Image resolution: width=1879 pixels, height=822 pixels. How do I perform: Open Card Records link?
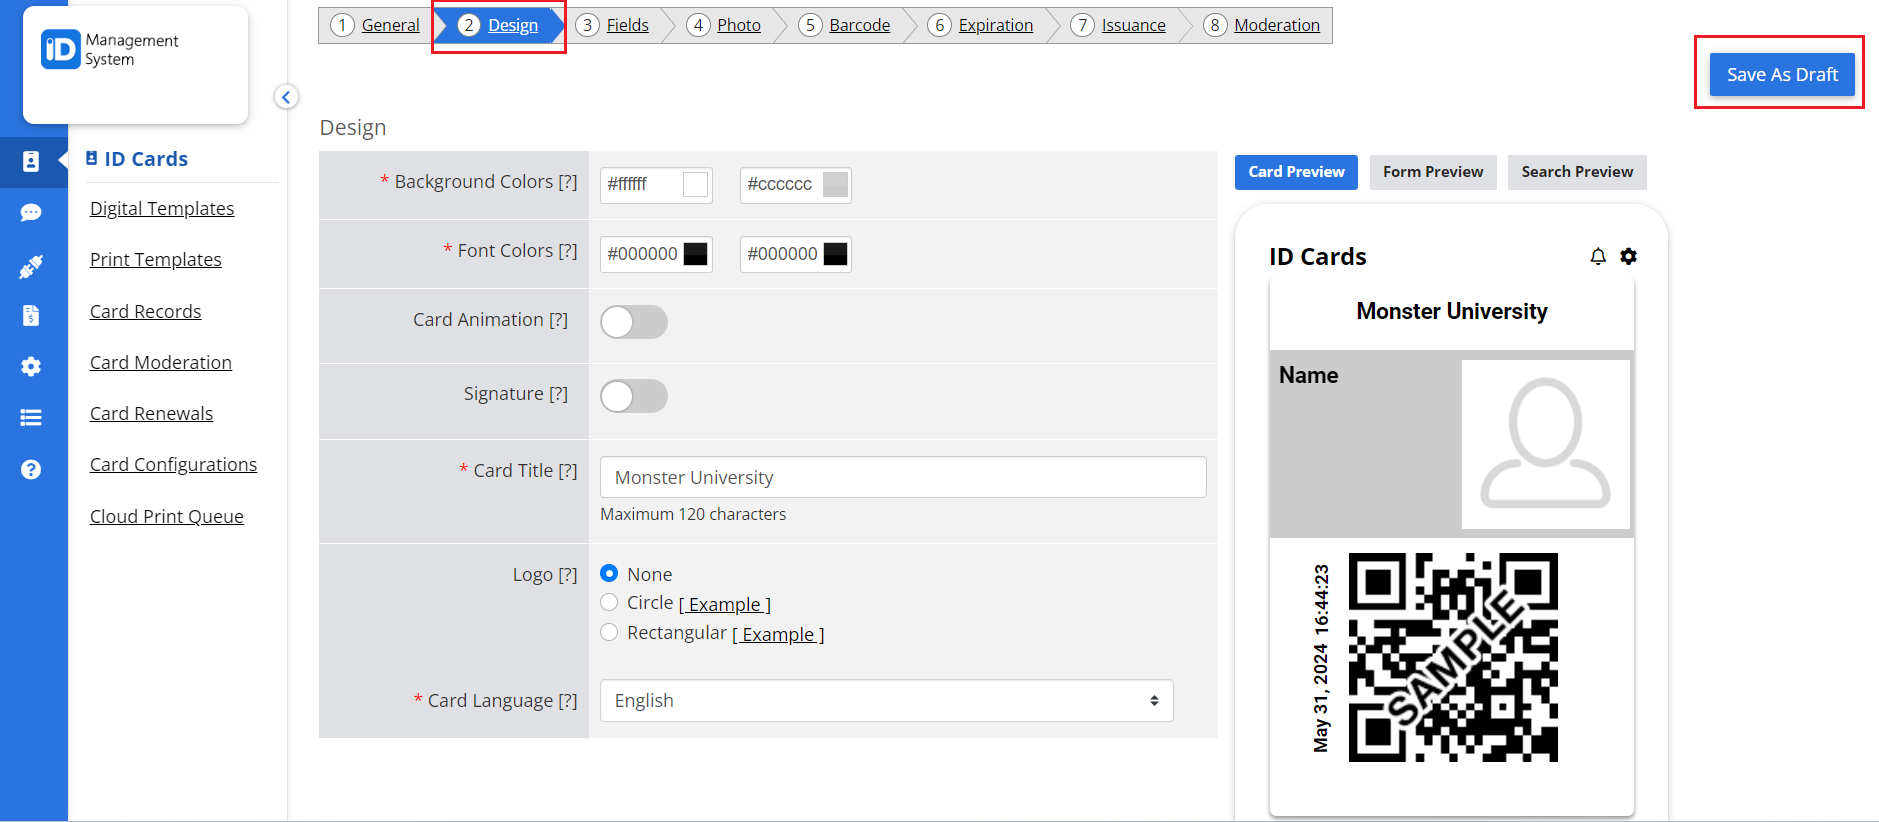coord(146,311)
